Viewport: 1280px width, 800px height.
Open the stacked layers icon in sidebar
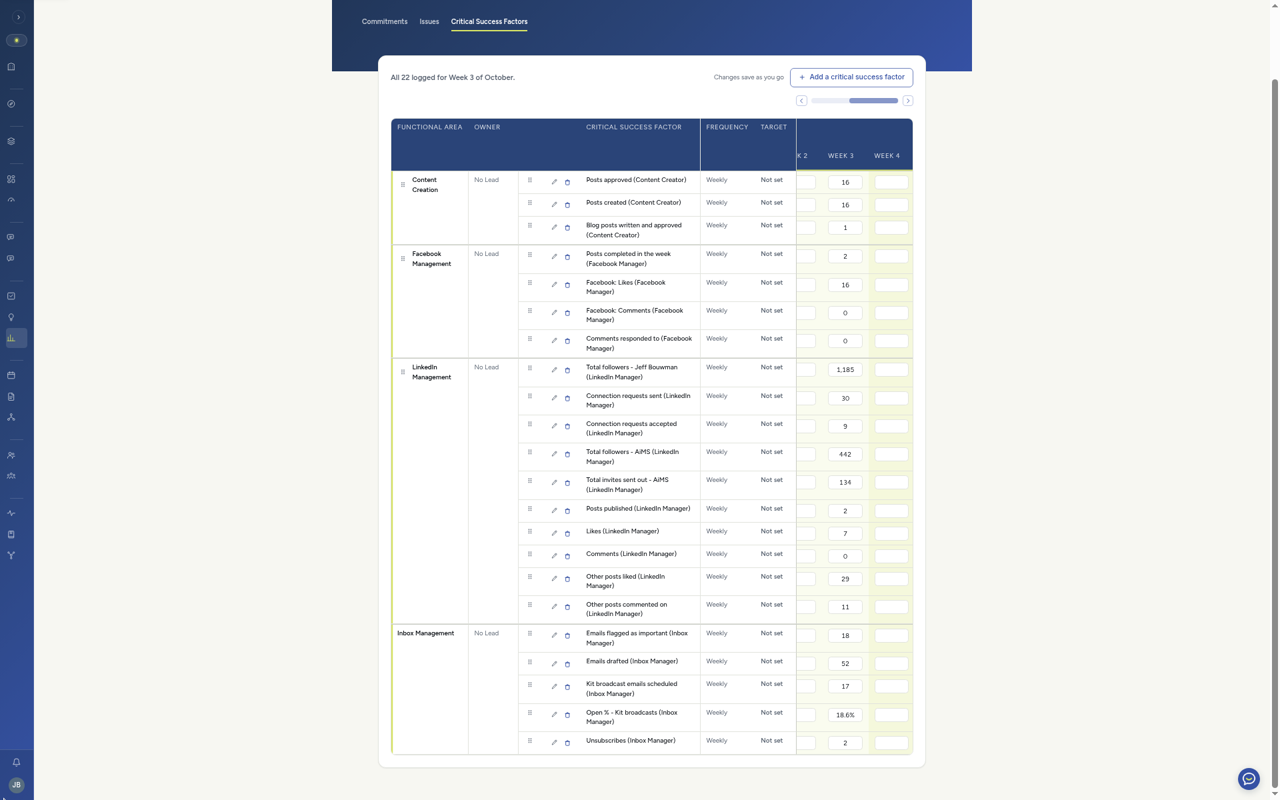tap(11, 141)
